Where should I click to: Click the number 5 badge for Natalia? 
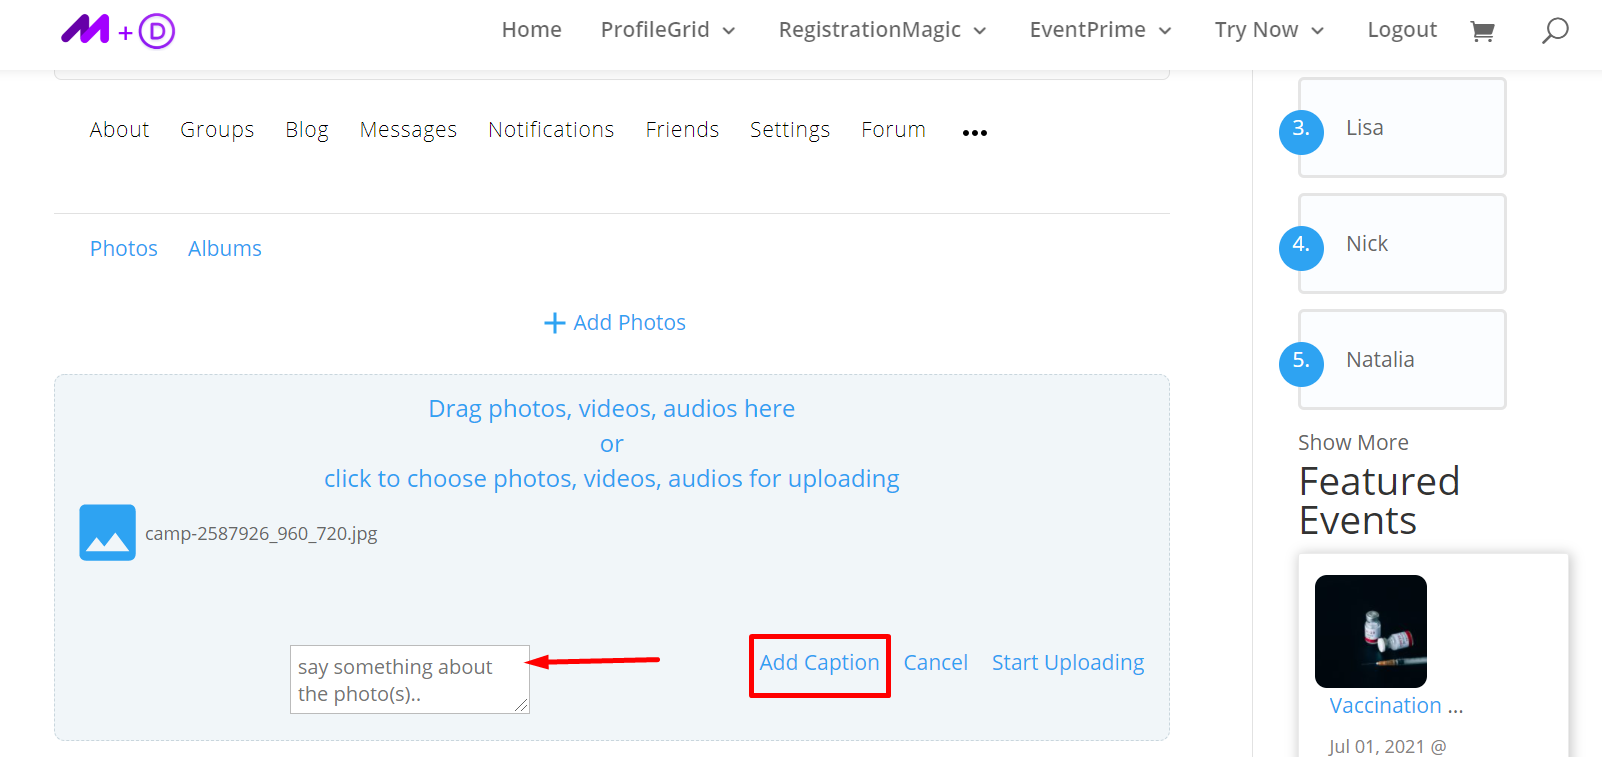coord(1301,363)
